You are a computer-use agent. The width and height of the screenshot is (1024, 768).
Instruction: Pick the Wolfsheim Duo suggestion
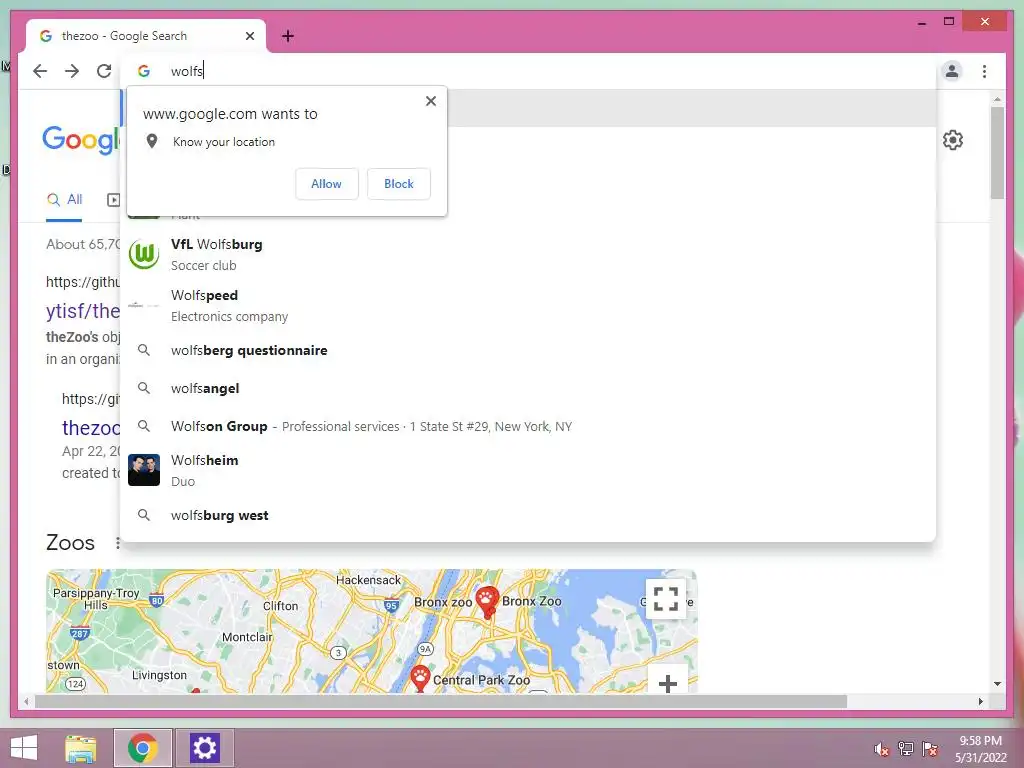click(528, 470)
